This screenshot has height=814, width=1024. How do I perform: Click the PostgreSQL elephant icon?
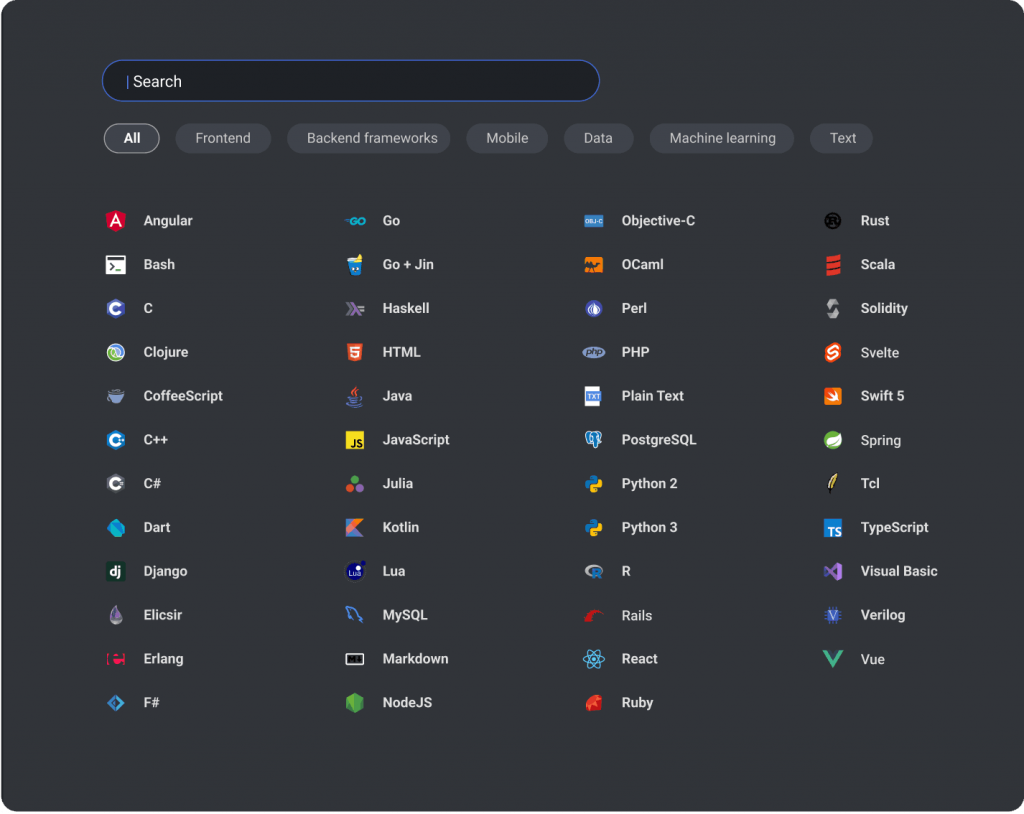coord(594,440)
